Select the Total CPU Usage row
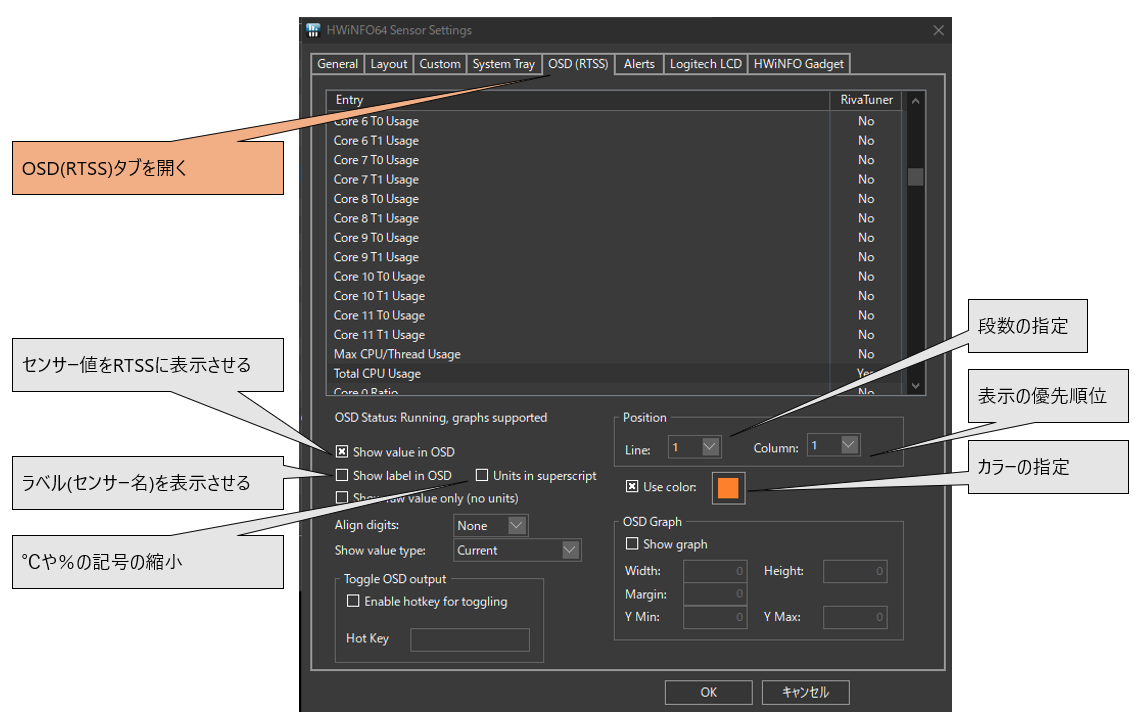The image size is (1144, 720). click(x=614, y=373)
